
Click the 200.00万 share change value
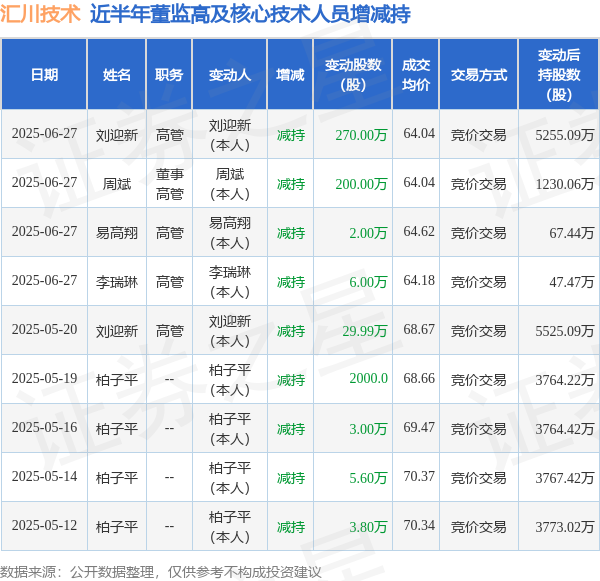pos(361,184)
